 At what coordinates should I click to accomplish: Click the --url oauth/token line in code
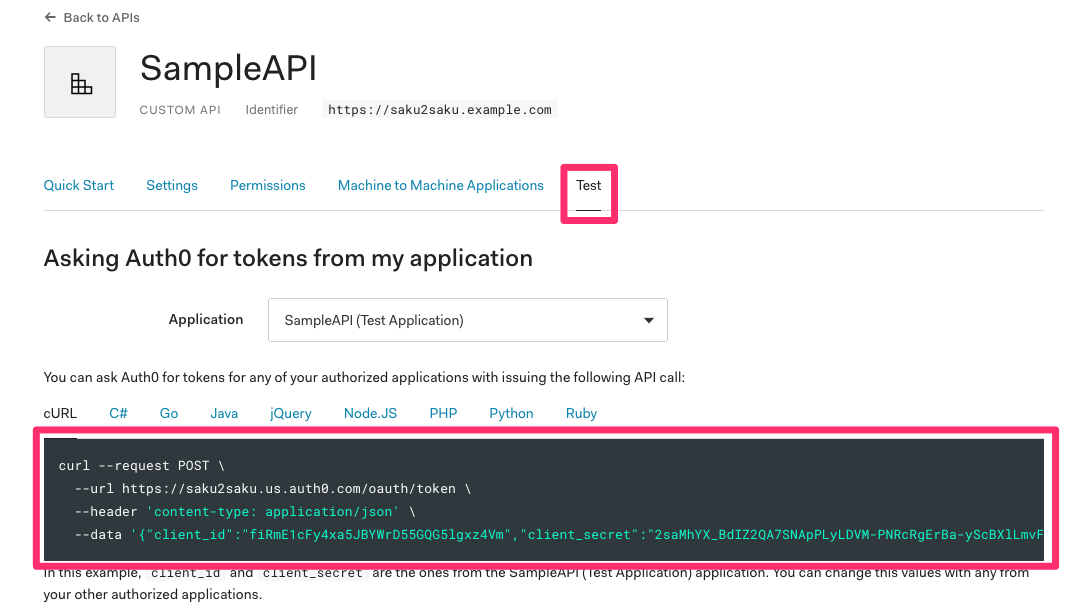coord(272,489)
